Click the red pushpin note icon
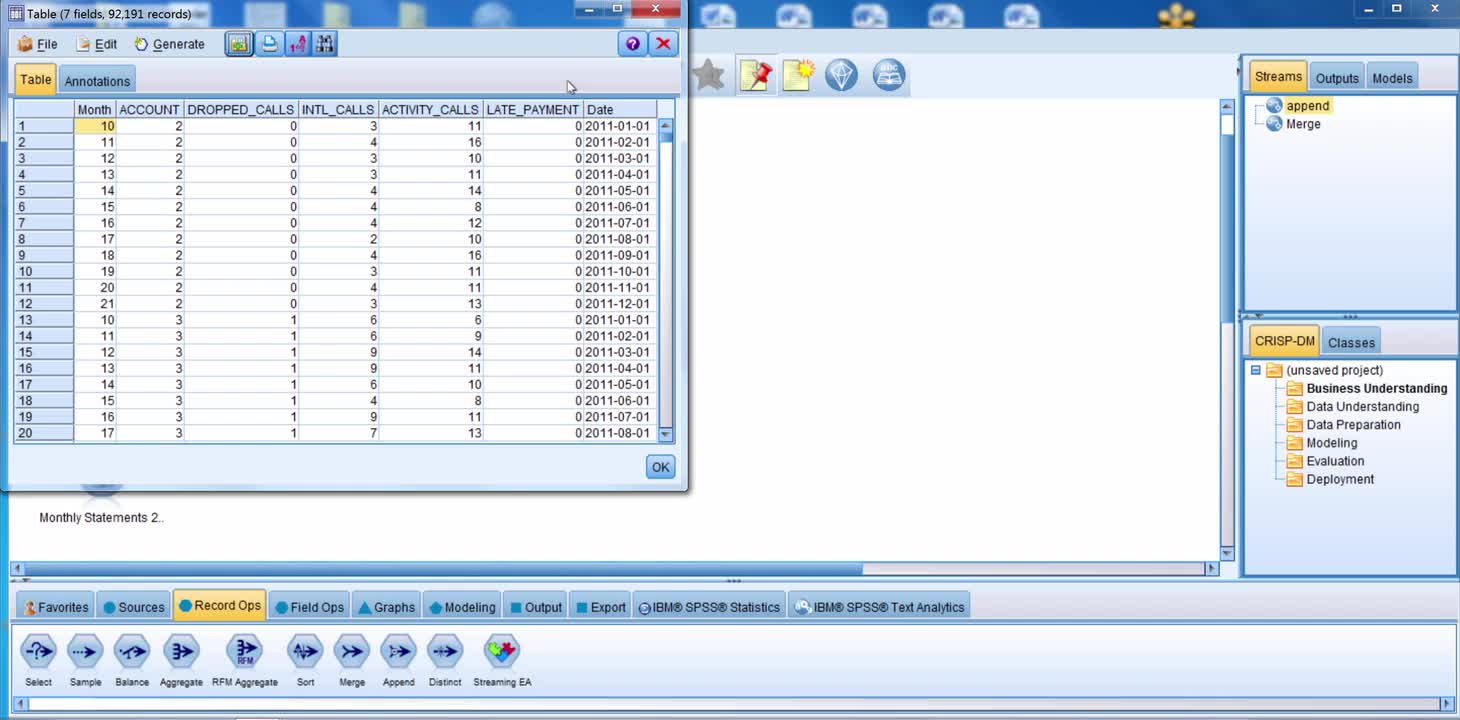Screen dimensions: 1460x720 [x=756, y=76]
